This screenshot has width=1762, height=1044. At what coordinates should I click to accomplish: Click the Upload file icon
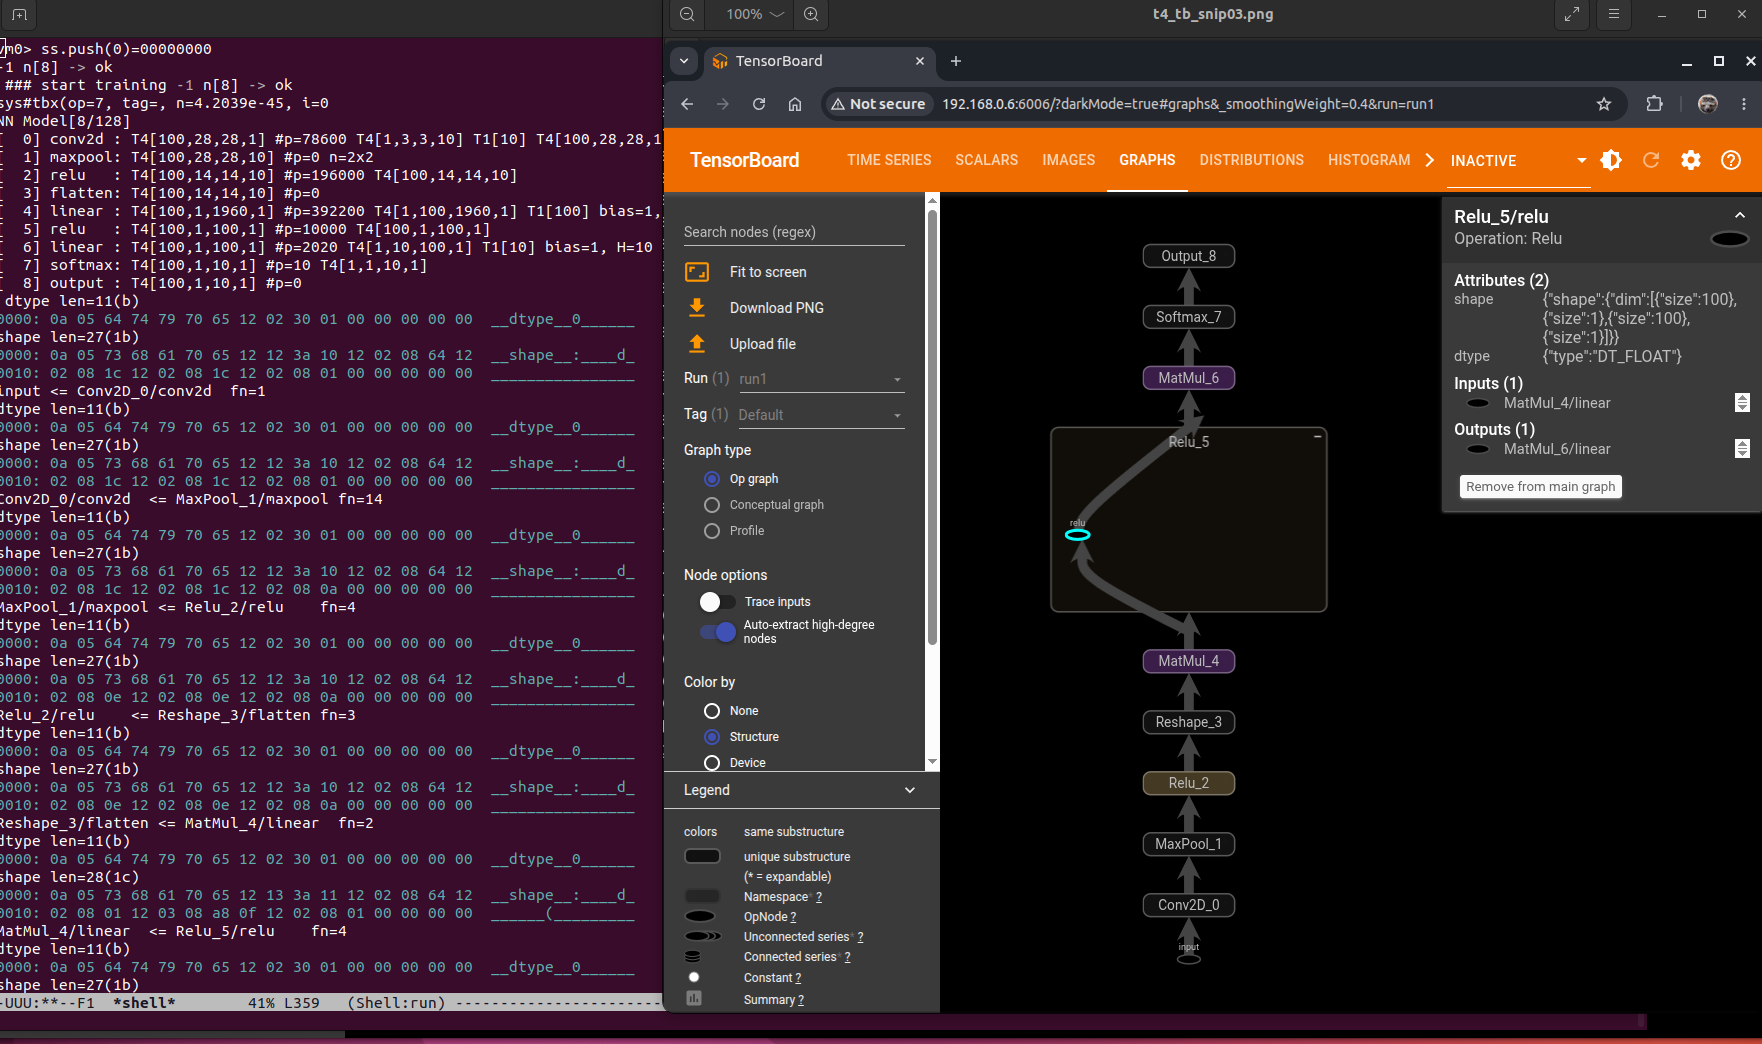(x=697, y=343)
